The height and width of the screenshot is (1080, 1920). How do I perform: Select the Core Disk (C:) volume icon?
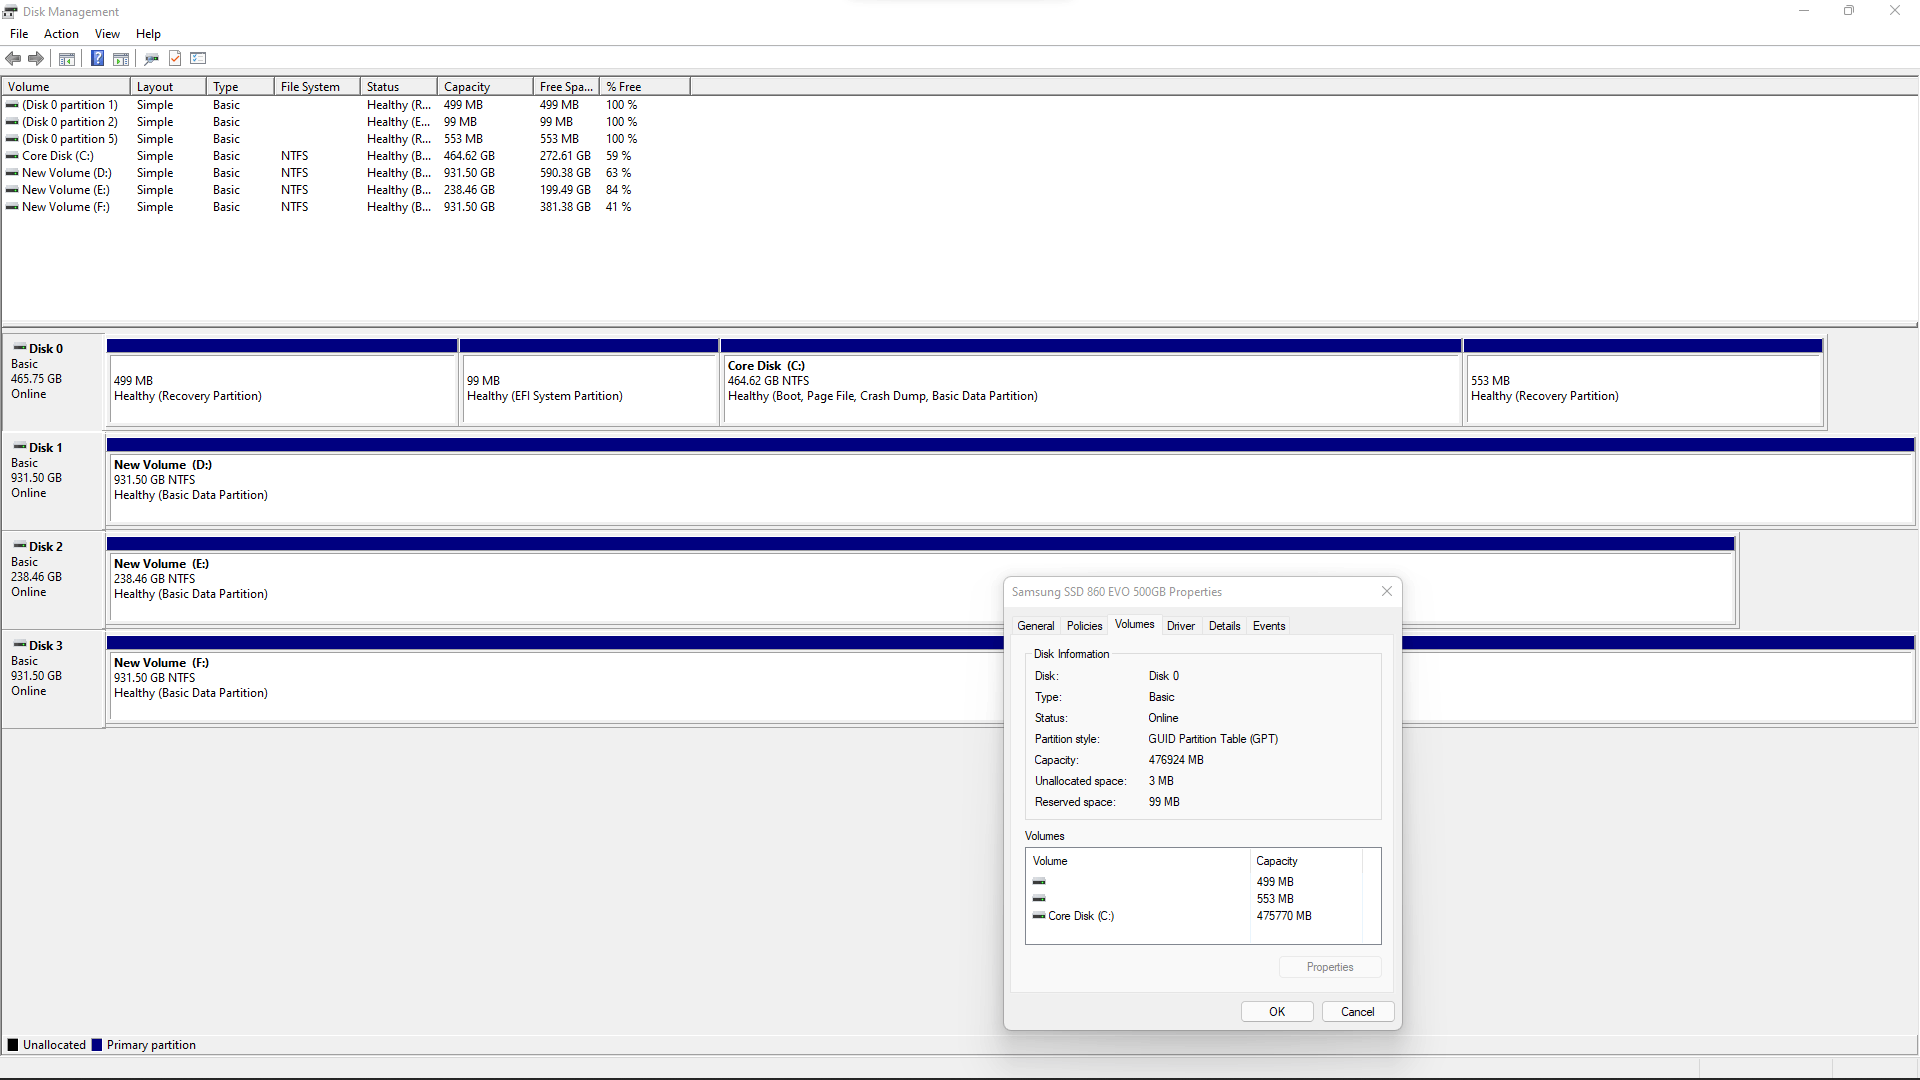[12, 156]
